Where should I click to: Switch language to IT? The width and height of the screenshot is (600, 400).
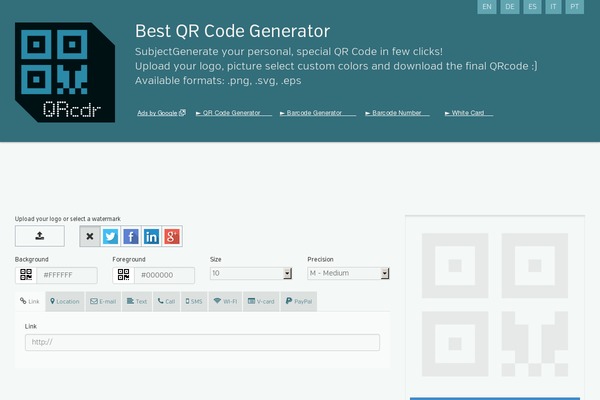553,7
